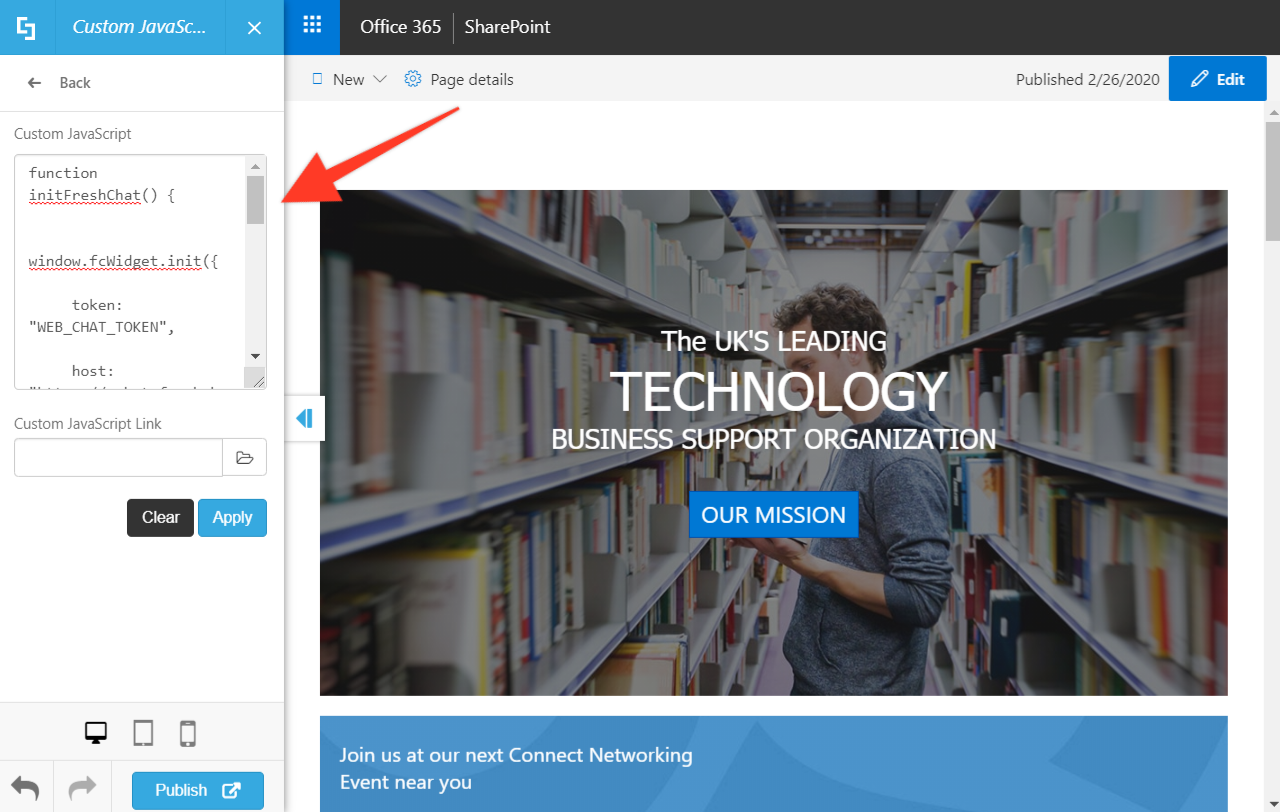Click the ShortPoint logo icon
Image resolution: width=1280 pixels, height=812 pixels.
tap(27, 27)
